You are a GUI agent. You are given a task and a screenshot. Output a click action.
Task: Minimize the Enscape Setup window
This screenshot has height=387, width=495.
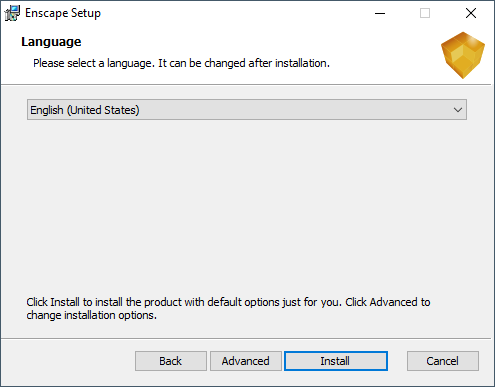click(x=380, y=13)
